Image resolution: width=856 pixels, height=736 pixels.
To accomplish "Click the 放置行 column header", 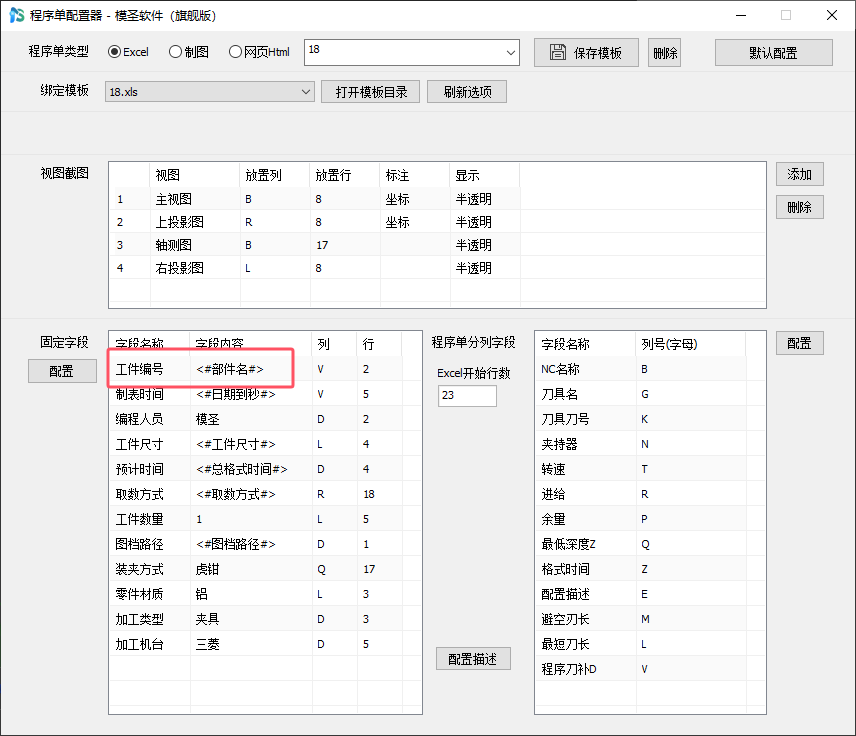I will (345, 175).
